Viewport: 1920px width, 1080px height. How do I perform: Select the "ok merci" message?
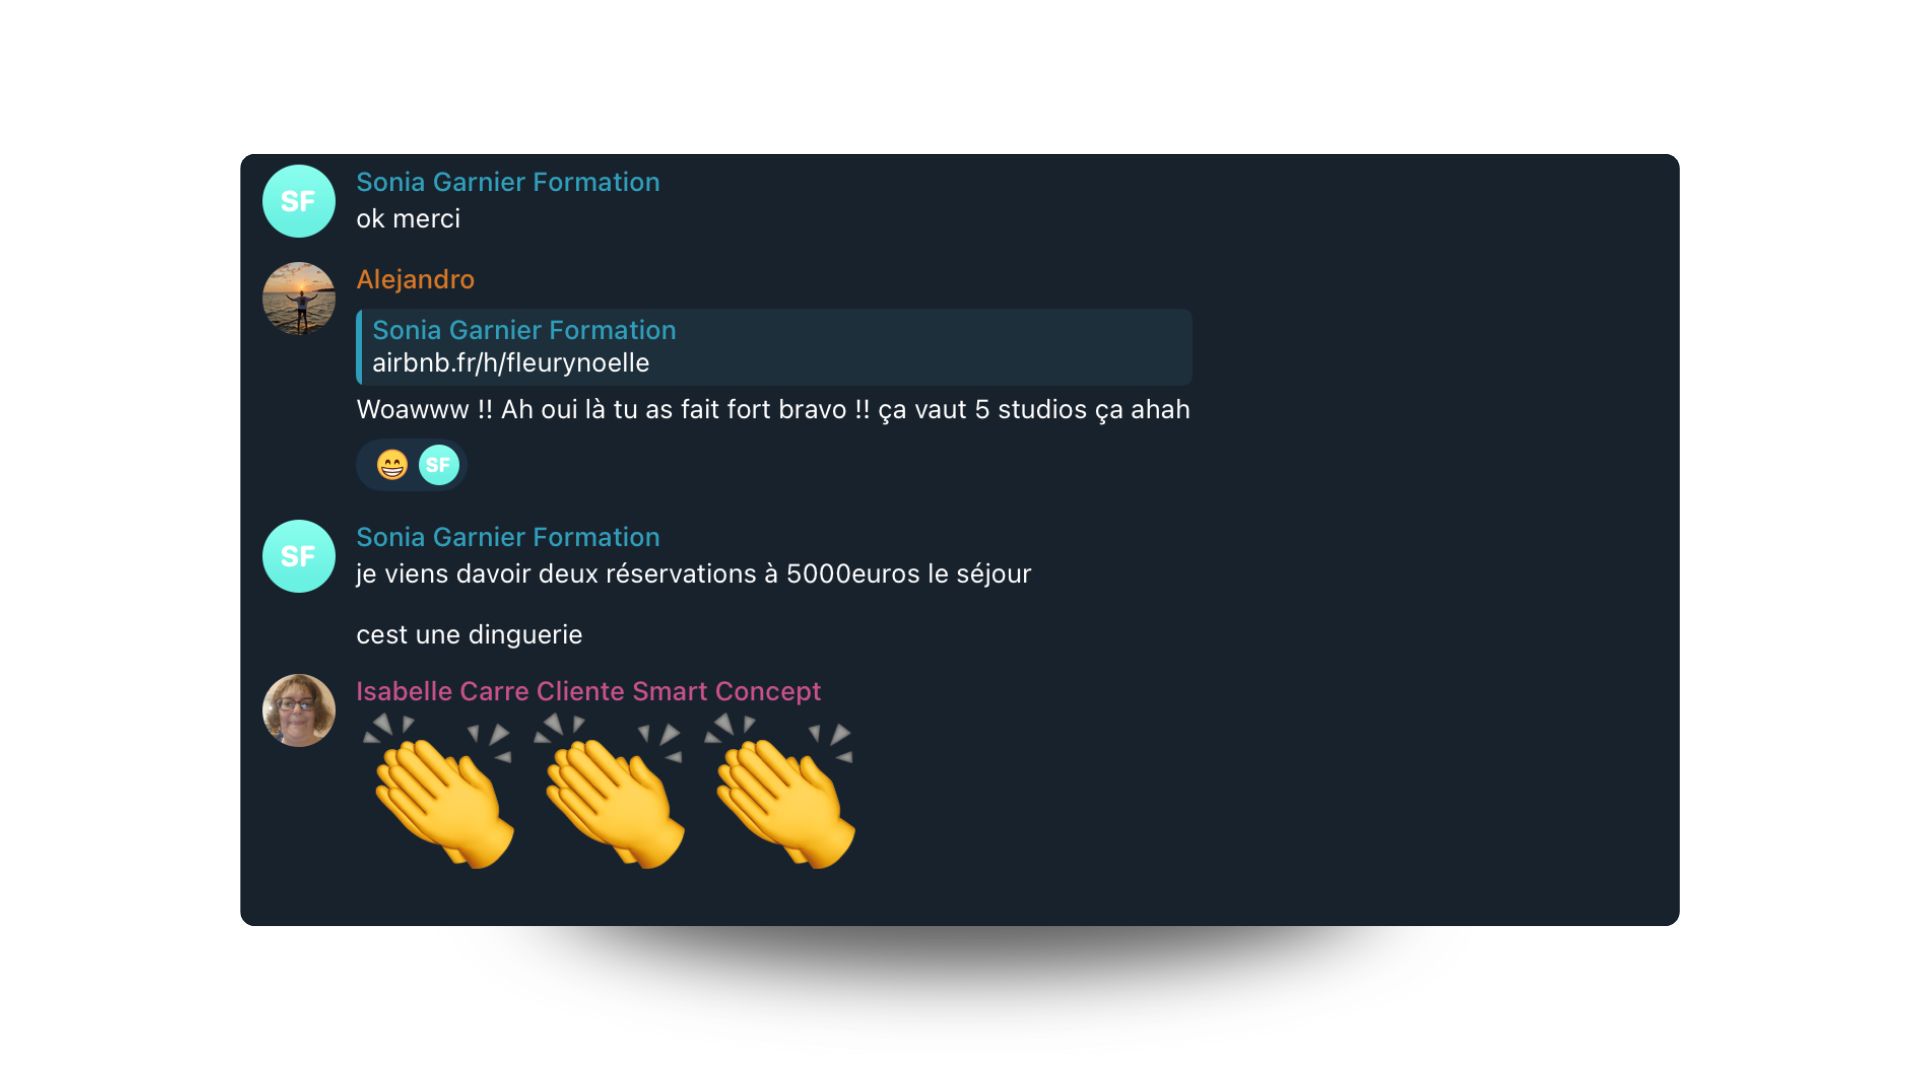pos(408,219)
